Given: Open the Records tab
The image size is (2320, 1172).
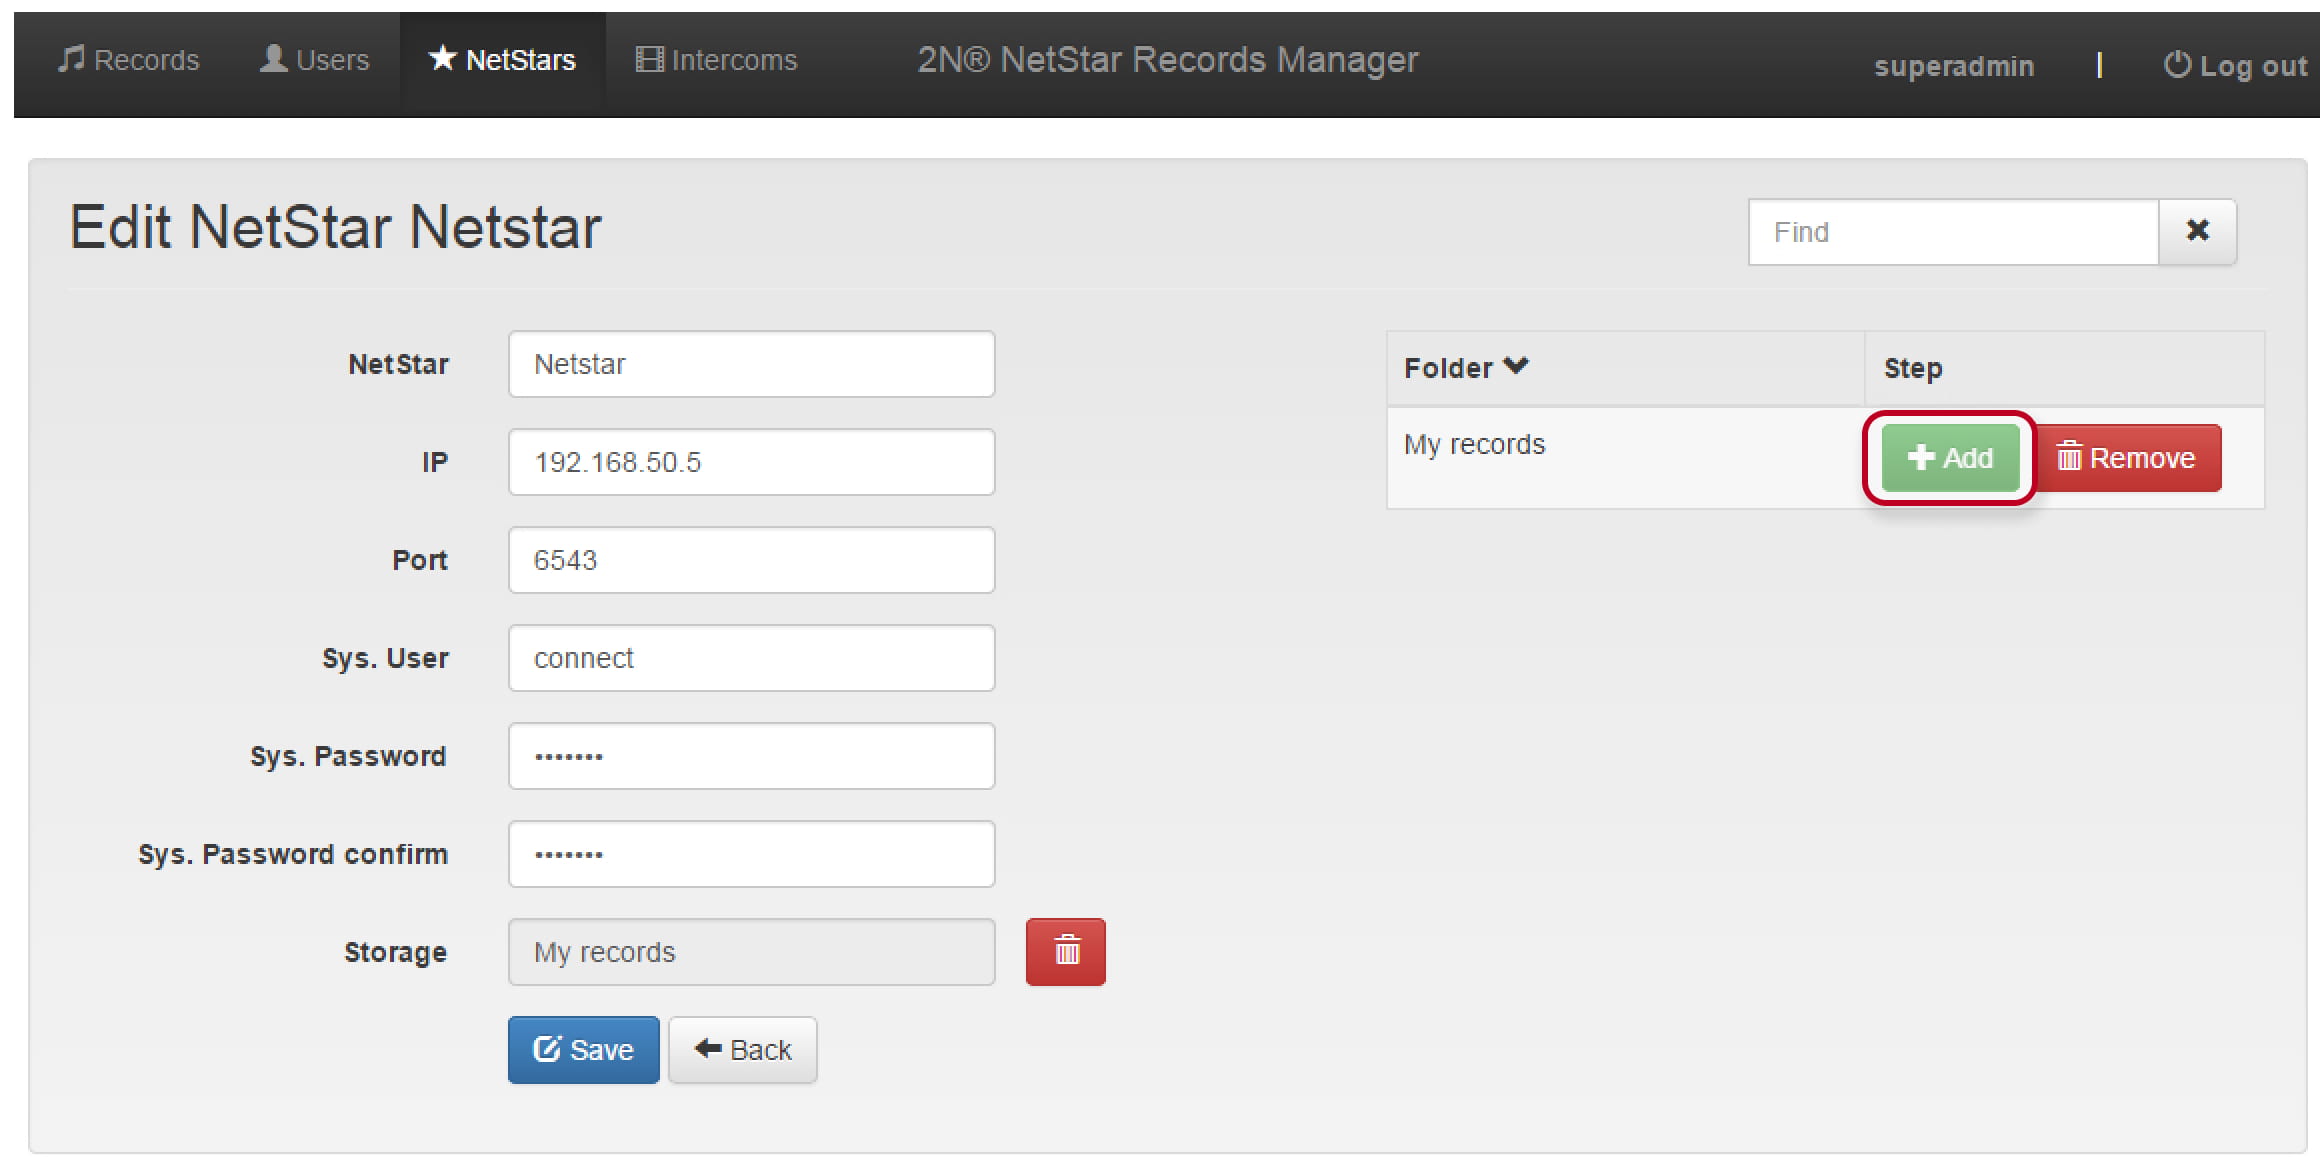Looking at the screenshot, I should [x=128, y=60].
